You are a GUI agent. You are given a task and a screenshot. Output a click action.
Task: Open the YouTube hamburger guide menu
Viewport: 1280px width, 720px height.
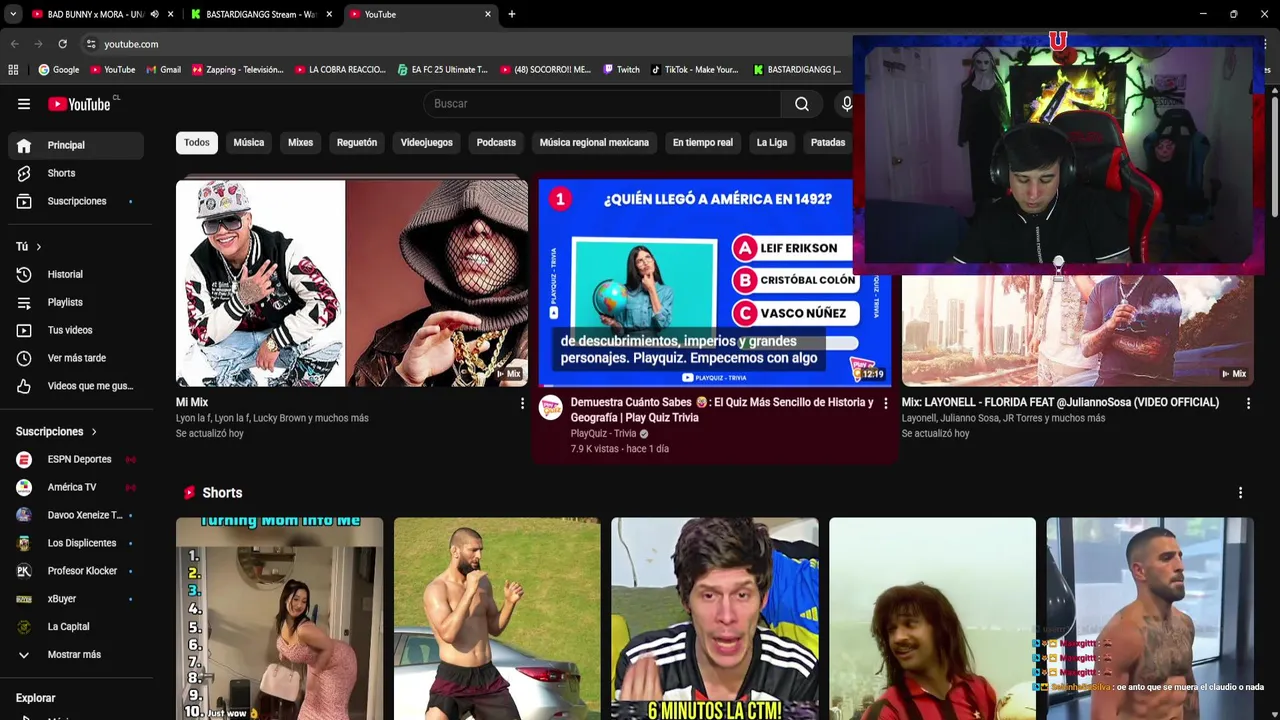pyautogui.click(x=24, y=104)
